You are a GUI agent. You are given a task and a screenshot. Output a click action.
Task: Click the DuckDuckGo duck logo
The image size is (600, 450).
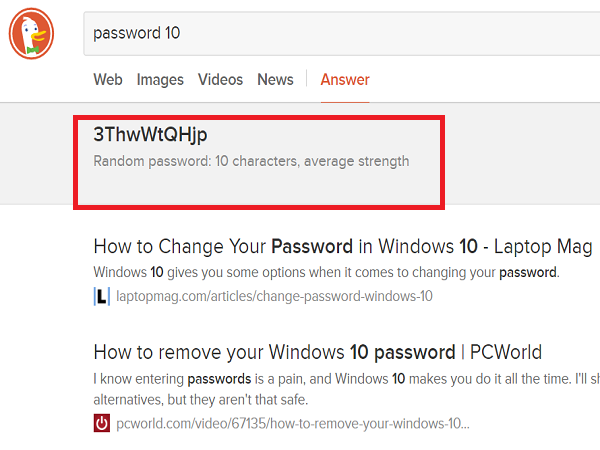point(31,34)
